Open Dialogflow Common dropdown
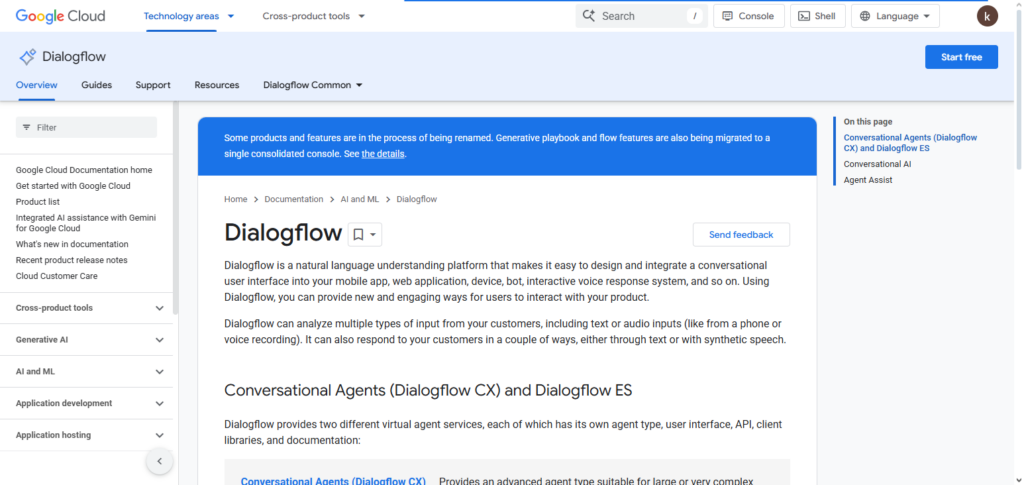 [x=313, y=85]
